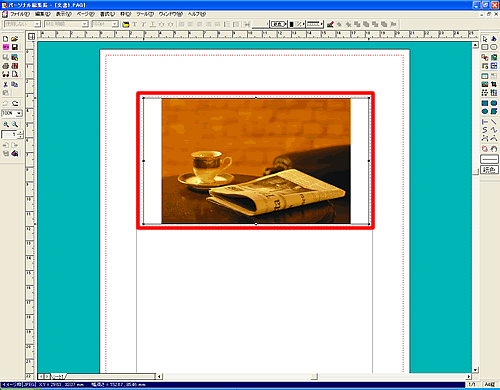Open the ファイル (File) menu

[x=20, y=14]
